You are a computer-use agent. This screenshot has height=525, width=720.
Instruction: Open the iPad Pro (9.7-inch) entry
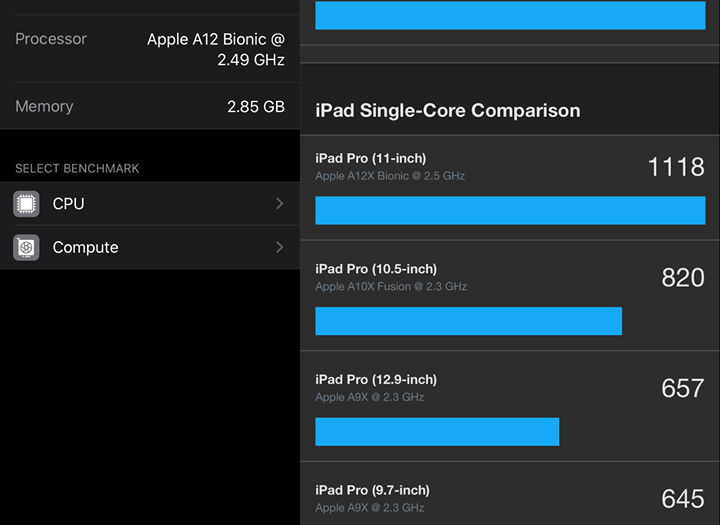[x=372, y=490]
